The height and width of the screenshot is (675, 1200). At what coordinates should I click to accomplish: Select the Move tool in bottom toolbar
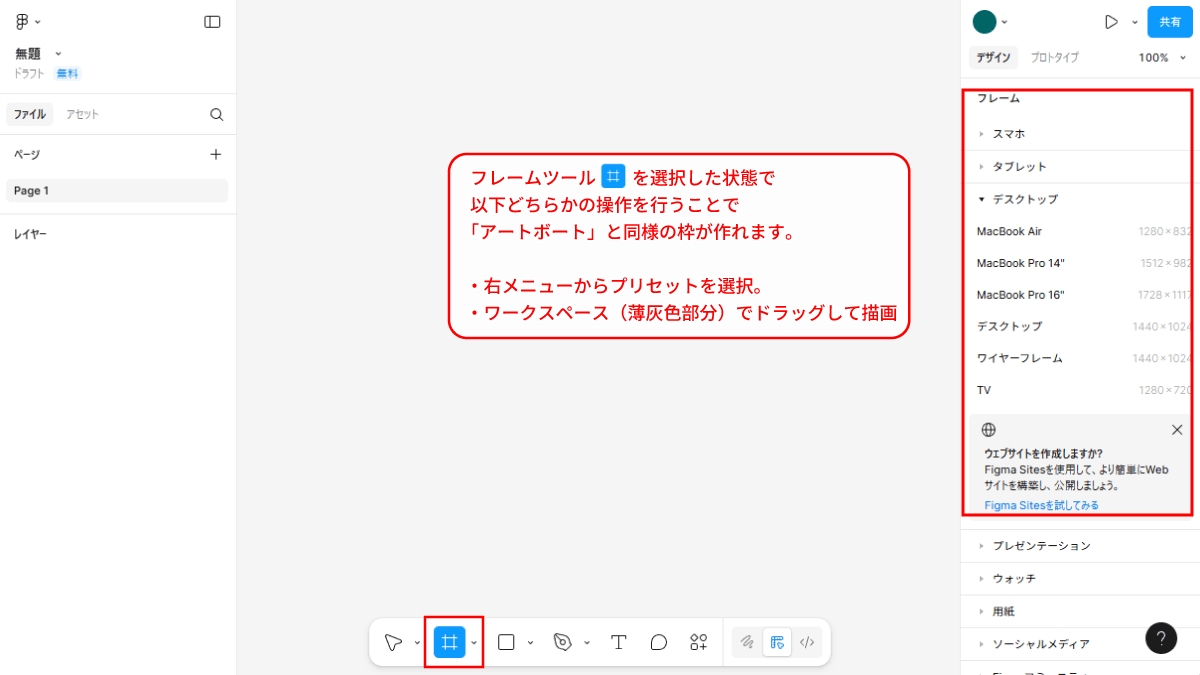(x=393, y=642)
